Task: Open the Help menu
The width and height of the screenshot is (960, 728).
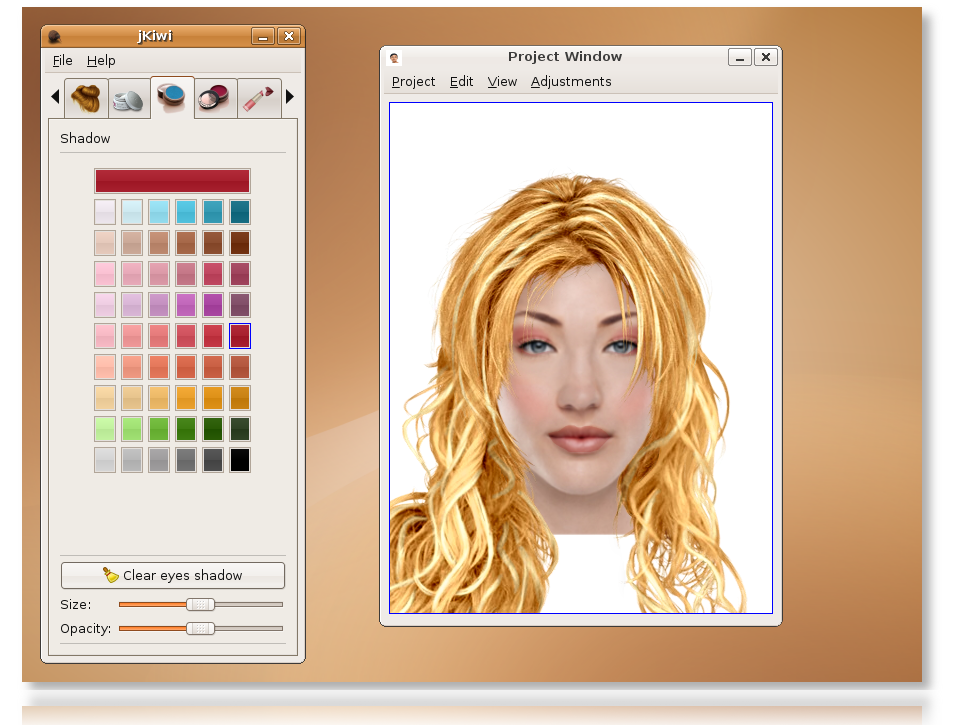Action: coord(101,61)
